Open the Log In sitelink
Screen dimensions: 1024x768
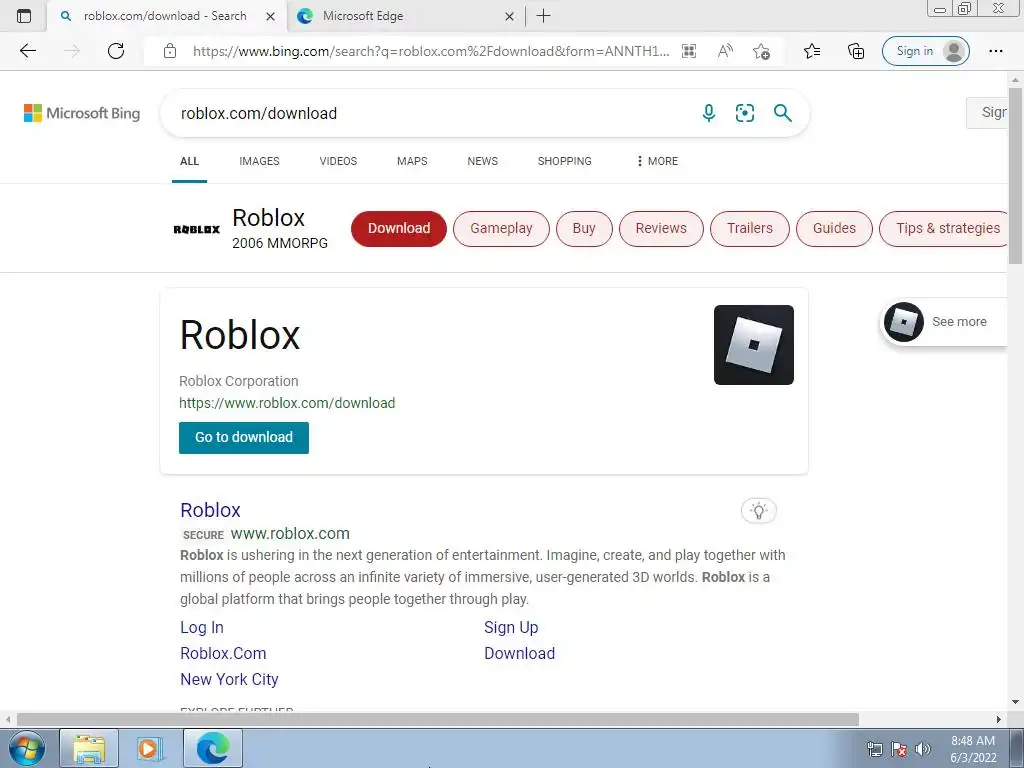[202, 628]
